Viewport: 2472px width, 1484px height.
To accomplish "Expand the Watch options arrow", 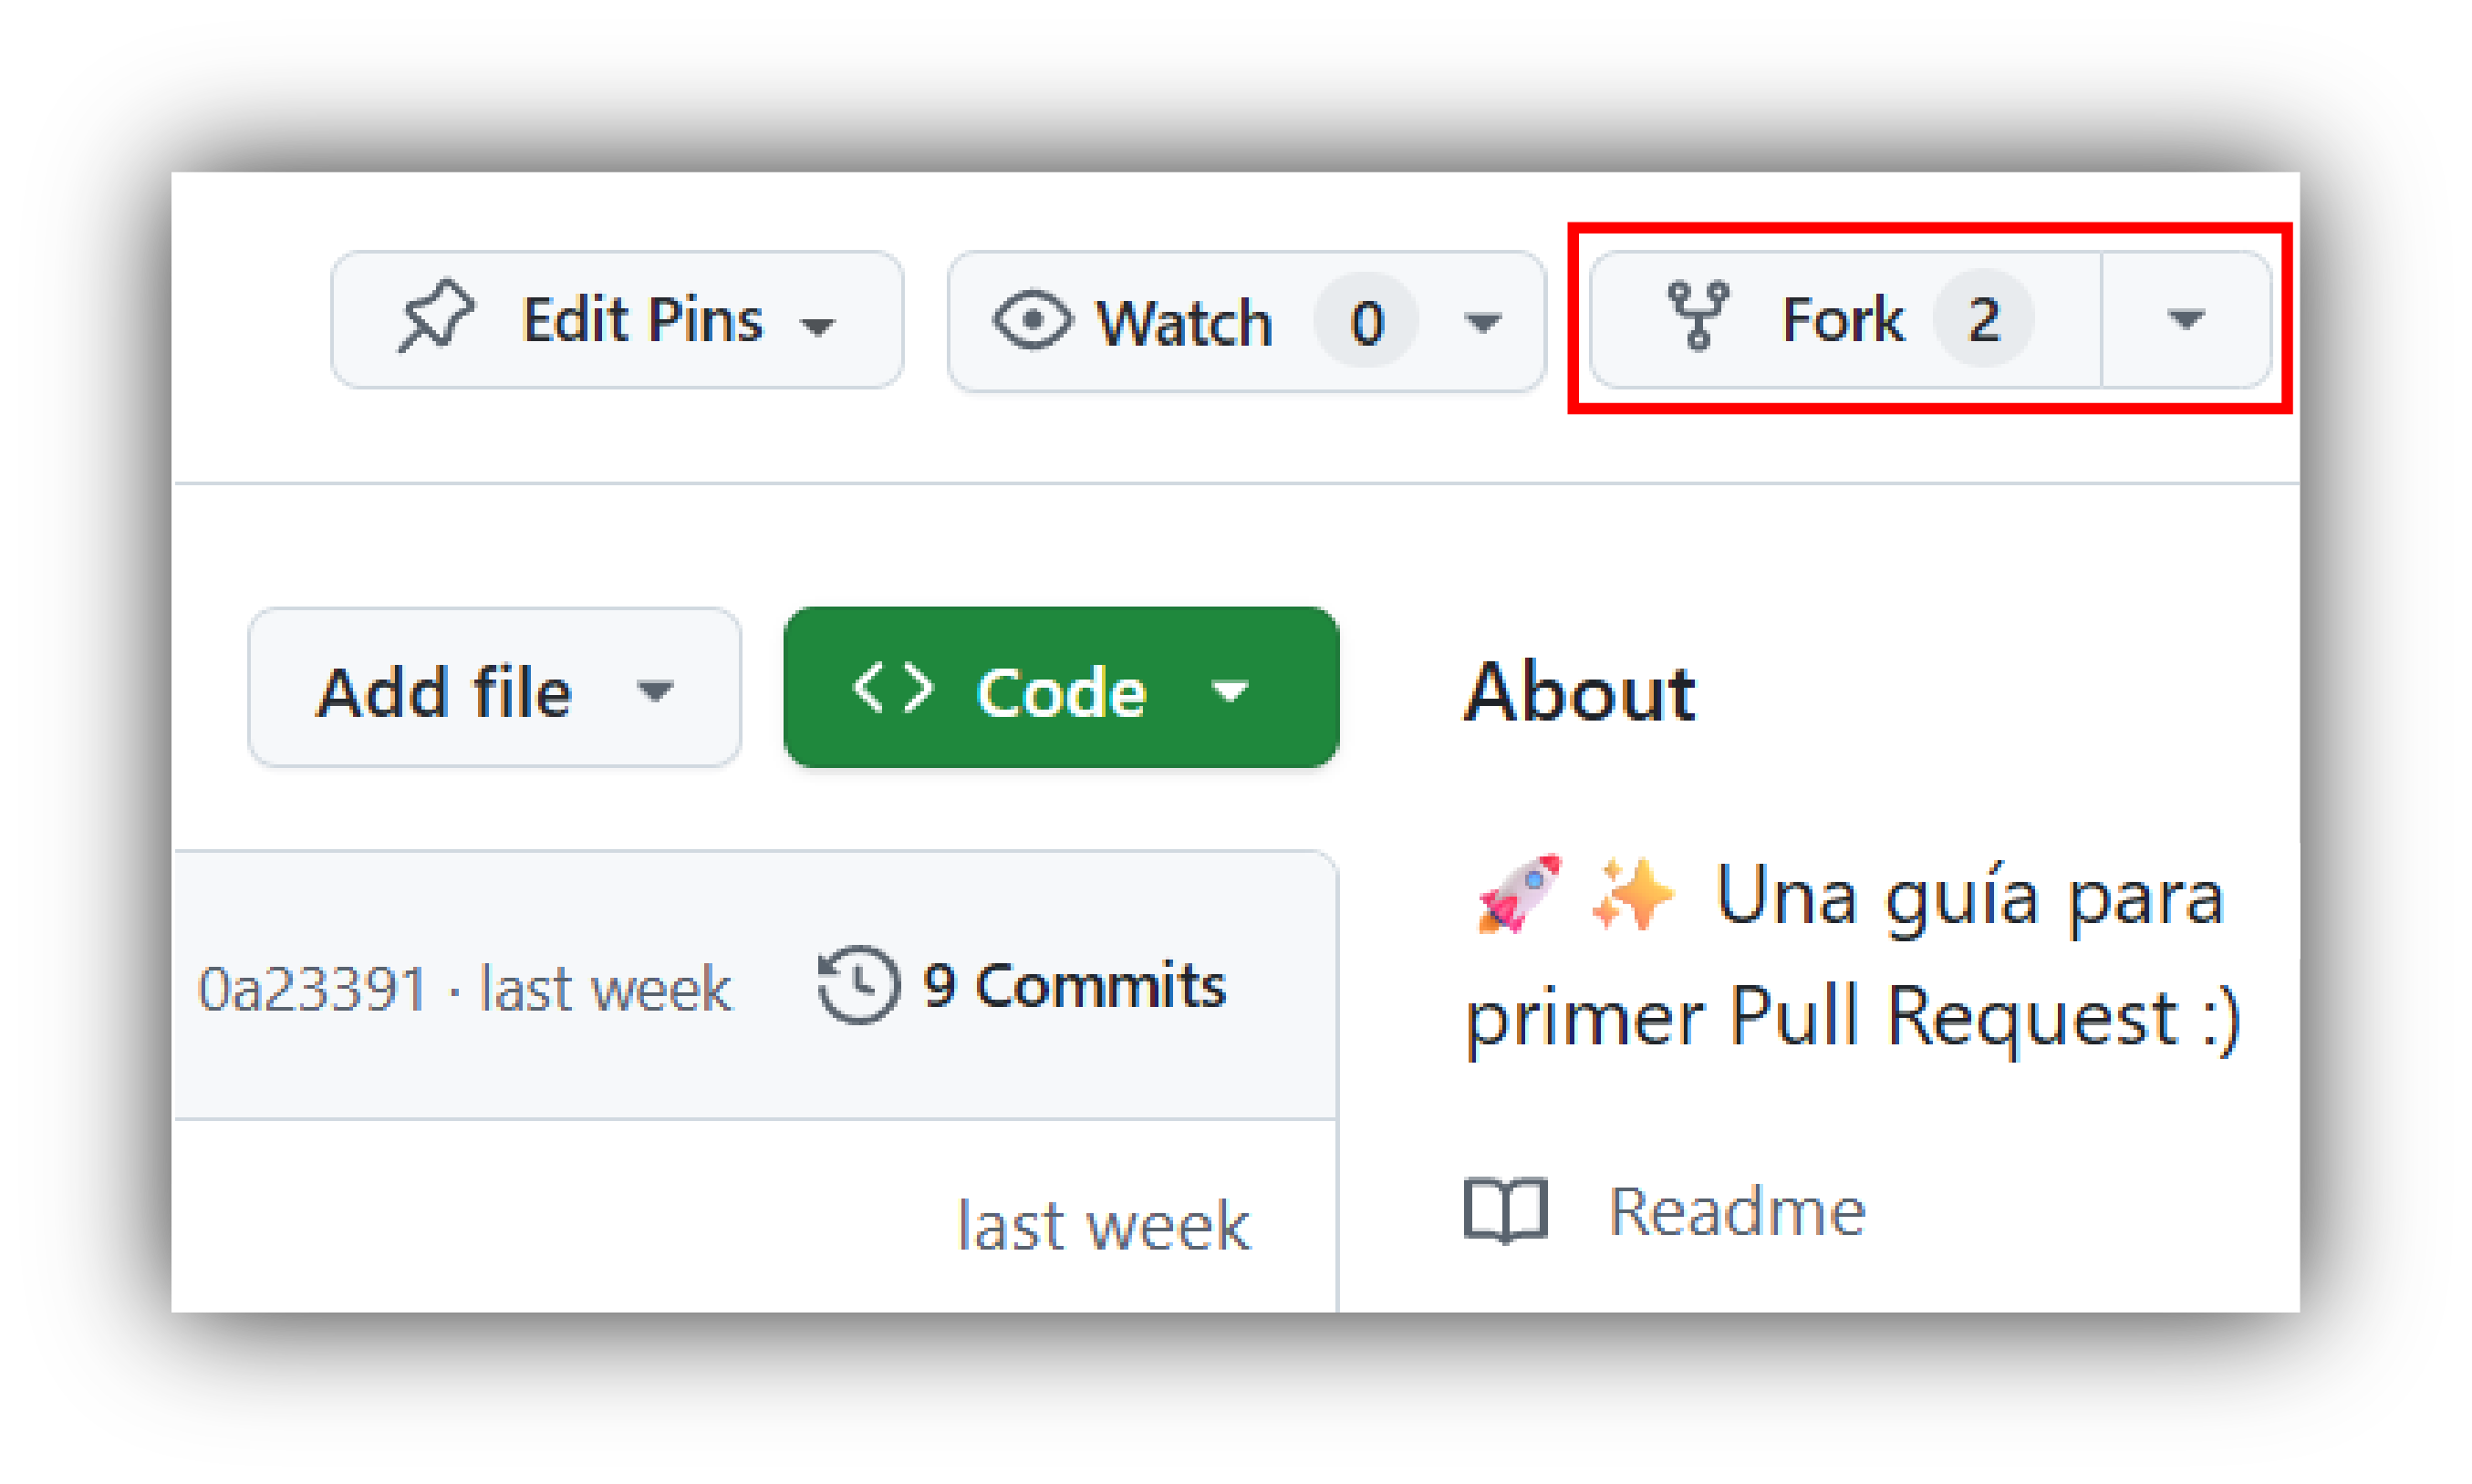I will tap(1482, 322).
